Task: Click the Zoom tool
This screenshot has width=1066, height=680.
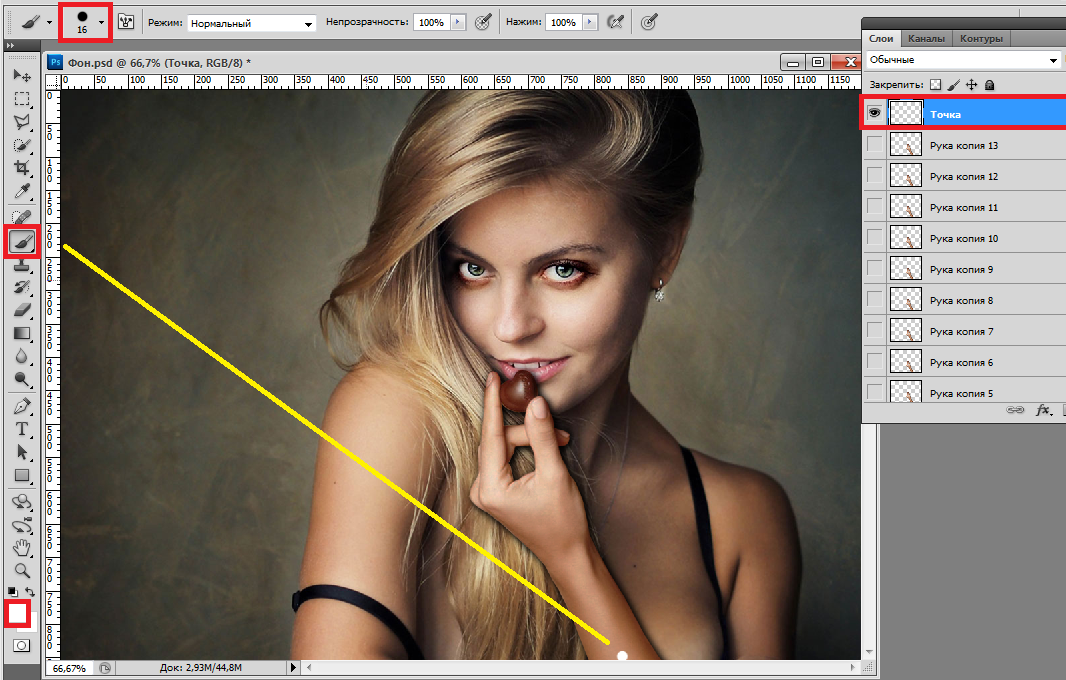Action: 21,570
